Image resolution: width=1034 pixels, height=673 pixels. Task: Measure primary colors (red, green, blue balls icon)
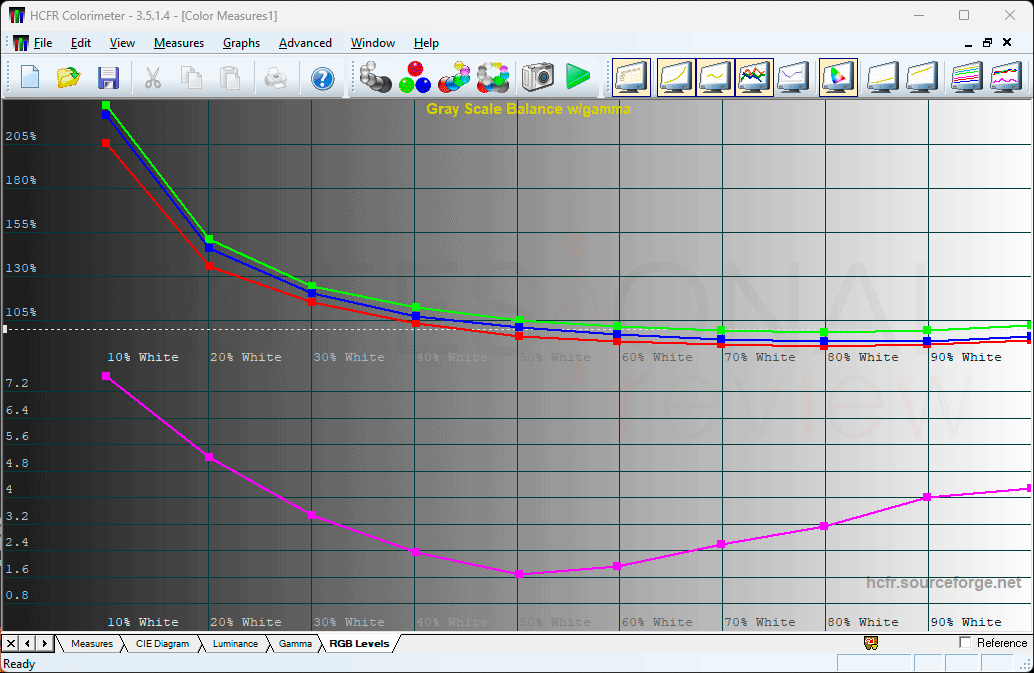coord(415,77)
